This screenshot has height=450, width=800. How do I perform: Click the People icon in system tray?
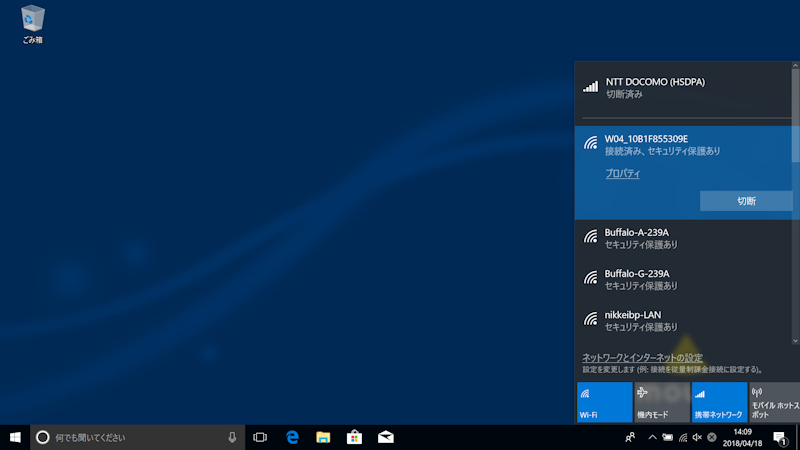[x=630, y=437]
